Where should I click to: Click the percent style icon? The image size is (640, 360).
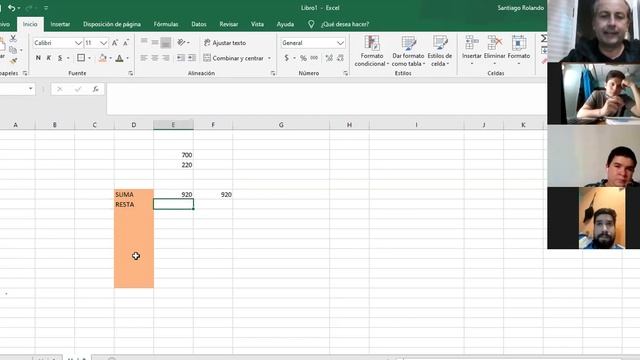click(x=303, y=58)
